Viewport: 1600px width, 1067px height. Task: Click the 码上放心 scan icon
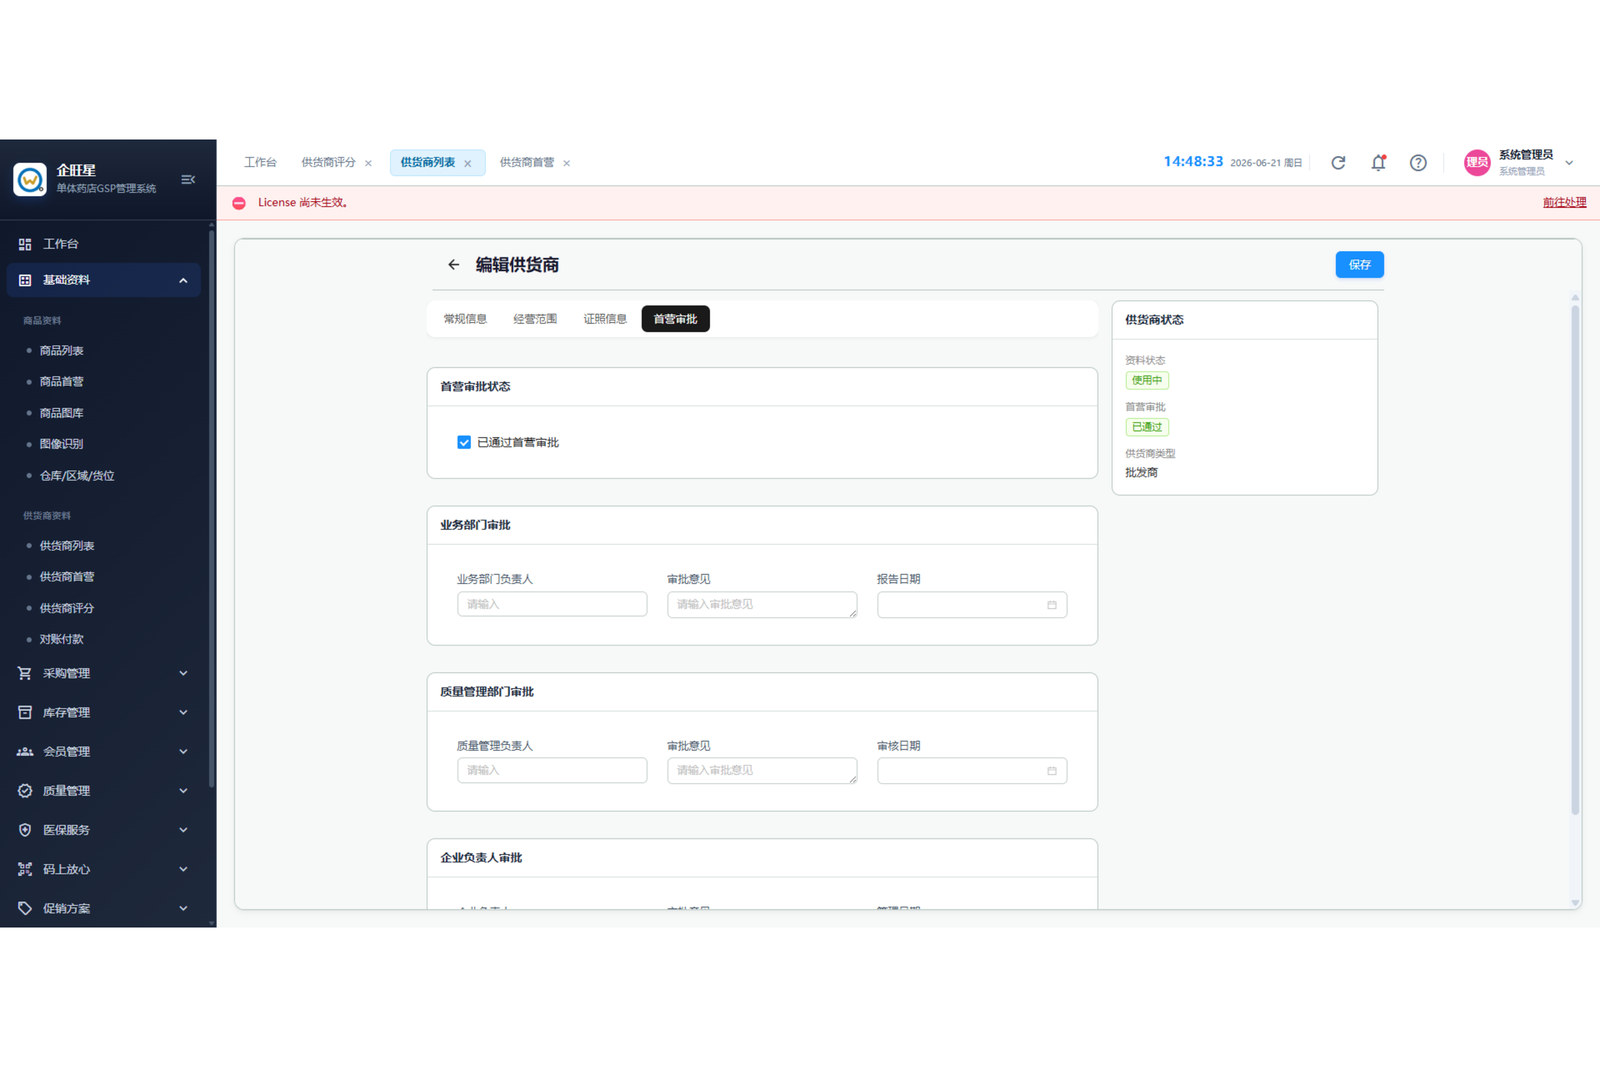click(x=25, y=869)
